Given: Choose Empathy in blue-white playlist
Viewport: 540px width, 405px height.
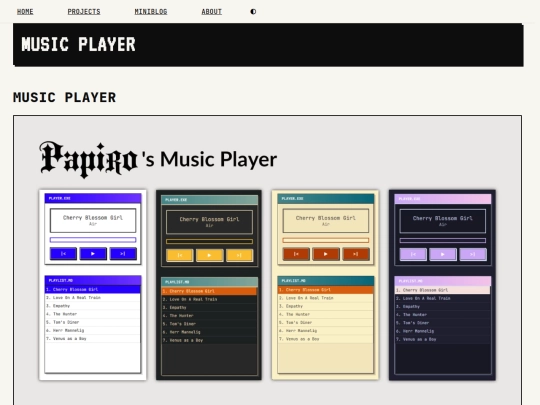Looking at the screenshot, I should pos(93,306).
